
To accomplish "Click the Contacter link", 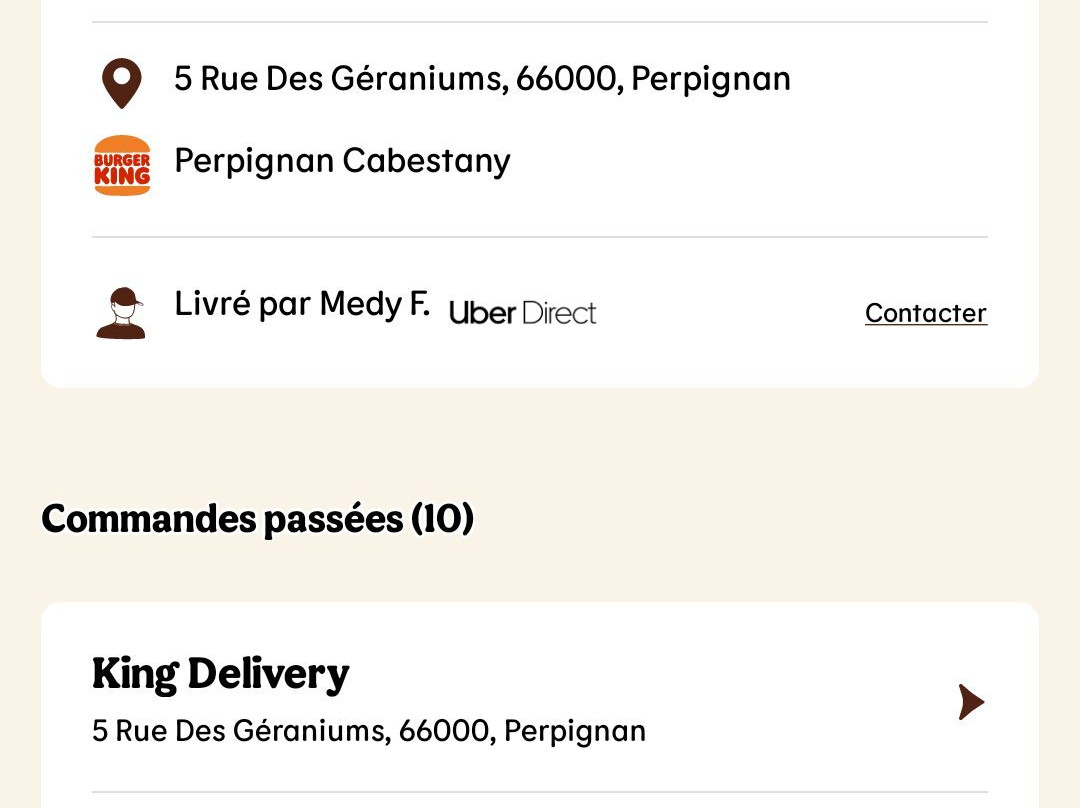I will coord(926,313).
